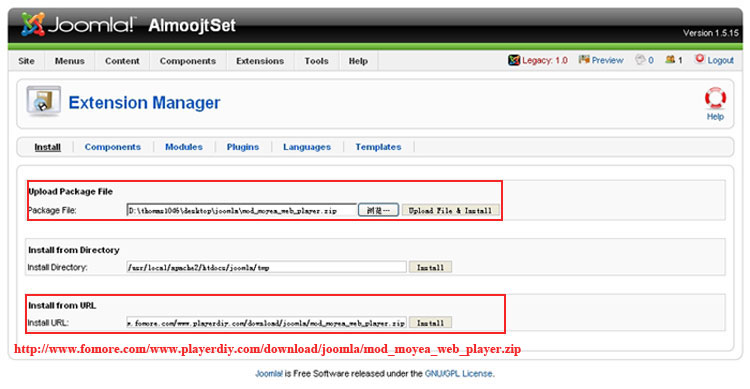Open the messages icon showing 0
Viewport: 750px width, 389px height.
coord(640,60)
